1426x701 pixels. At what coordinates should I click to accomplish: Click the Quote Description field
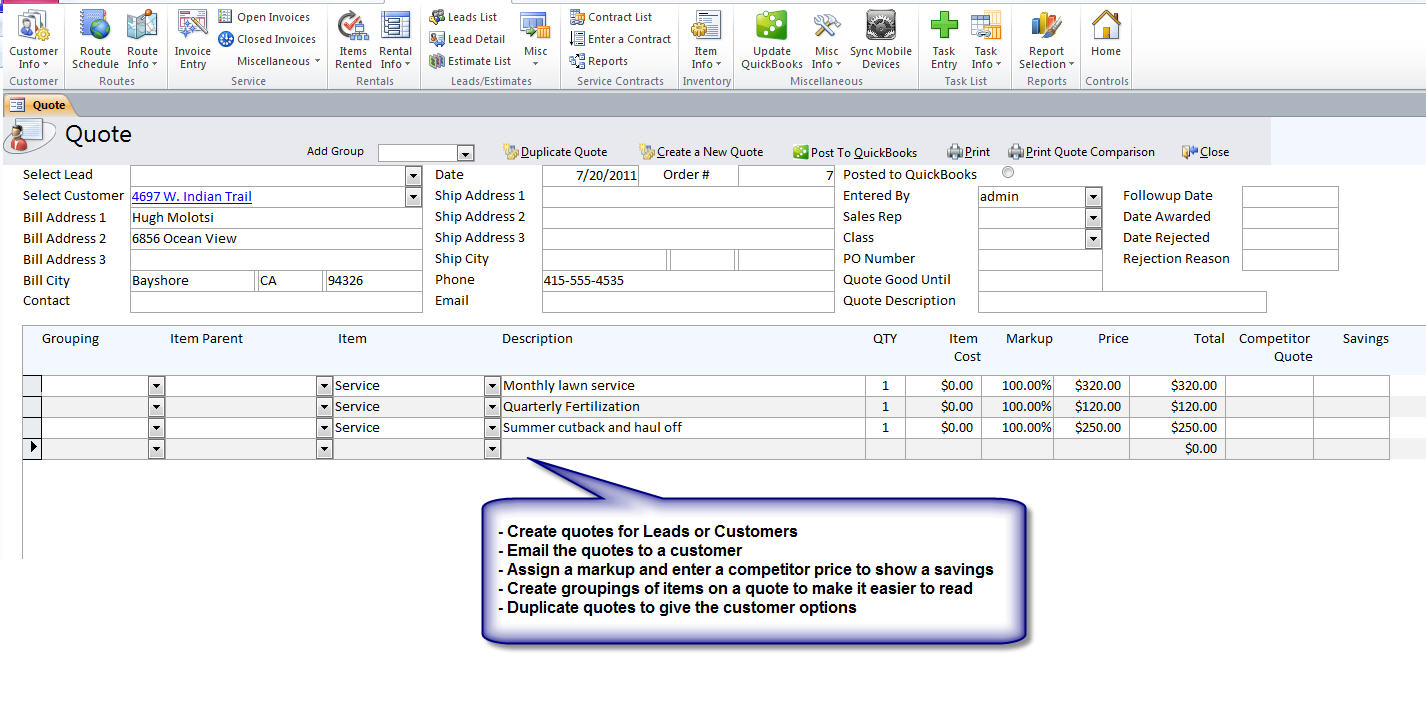click(x=1121, y=302)
